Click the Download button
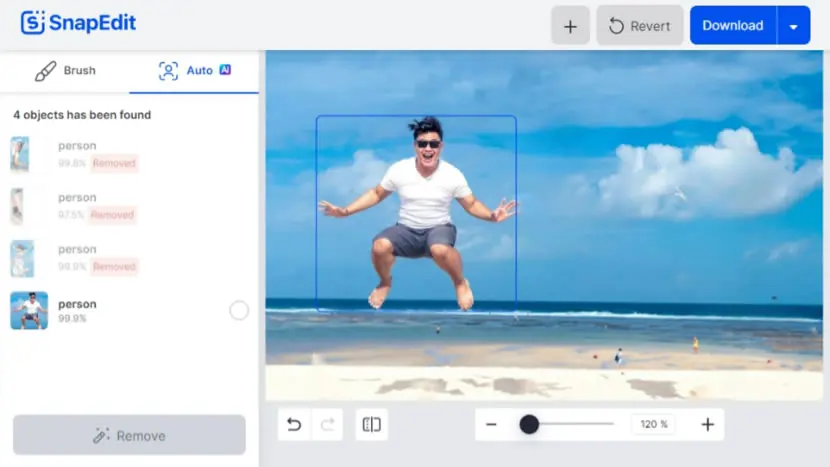 [733, 26]
